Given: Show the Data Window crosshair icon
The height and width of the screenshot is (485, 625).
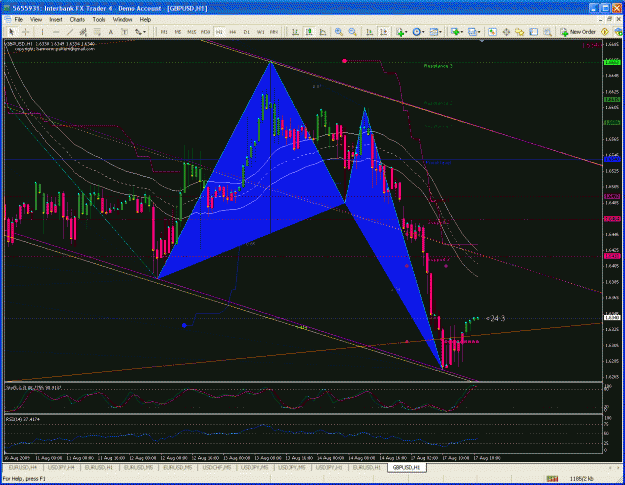Looking at the screenshot, I should click(x=506, y=32).
